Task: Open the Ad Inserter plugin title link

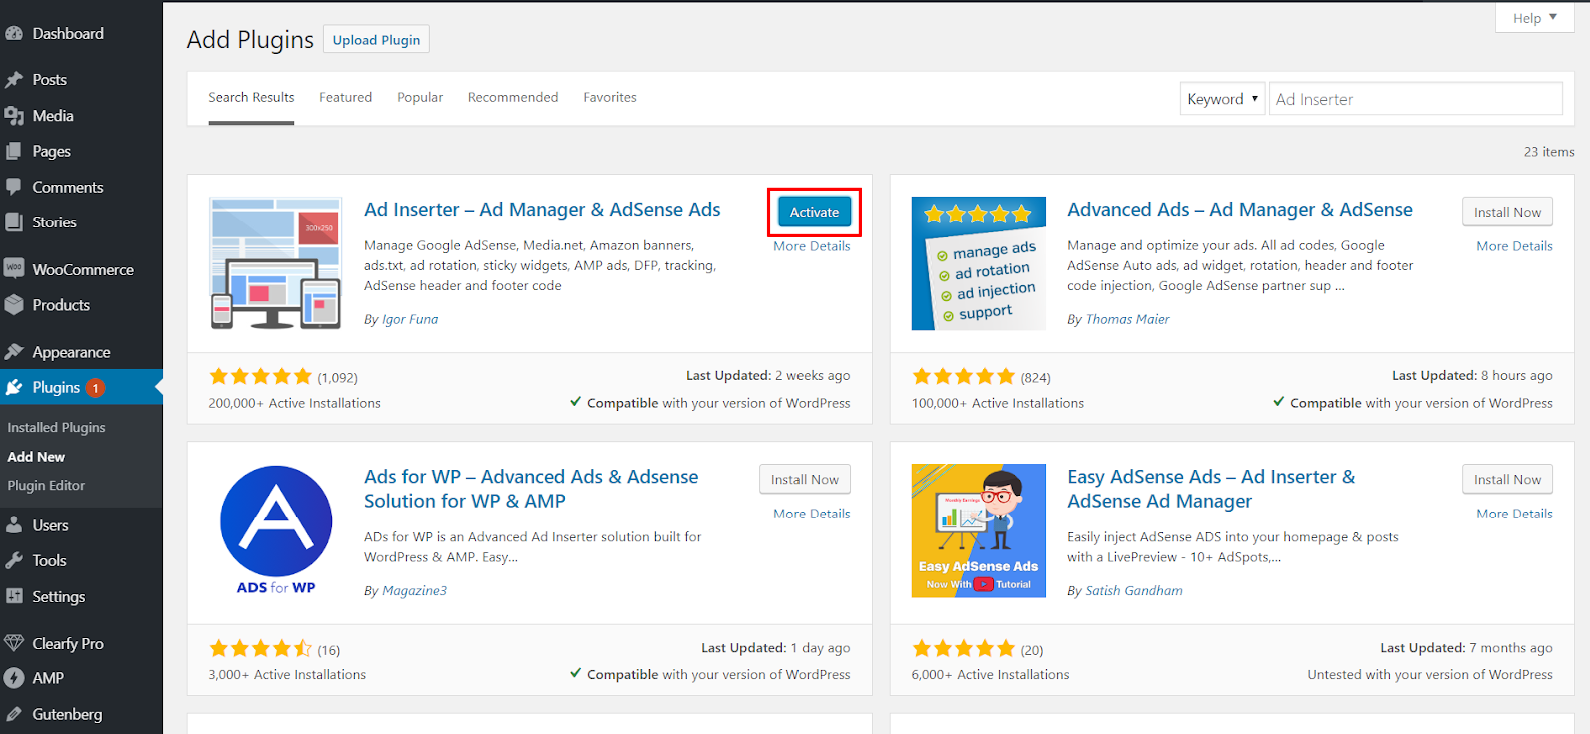Action: pos(542,210)
